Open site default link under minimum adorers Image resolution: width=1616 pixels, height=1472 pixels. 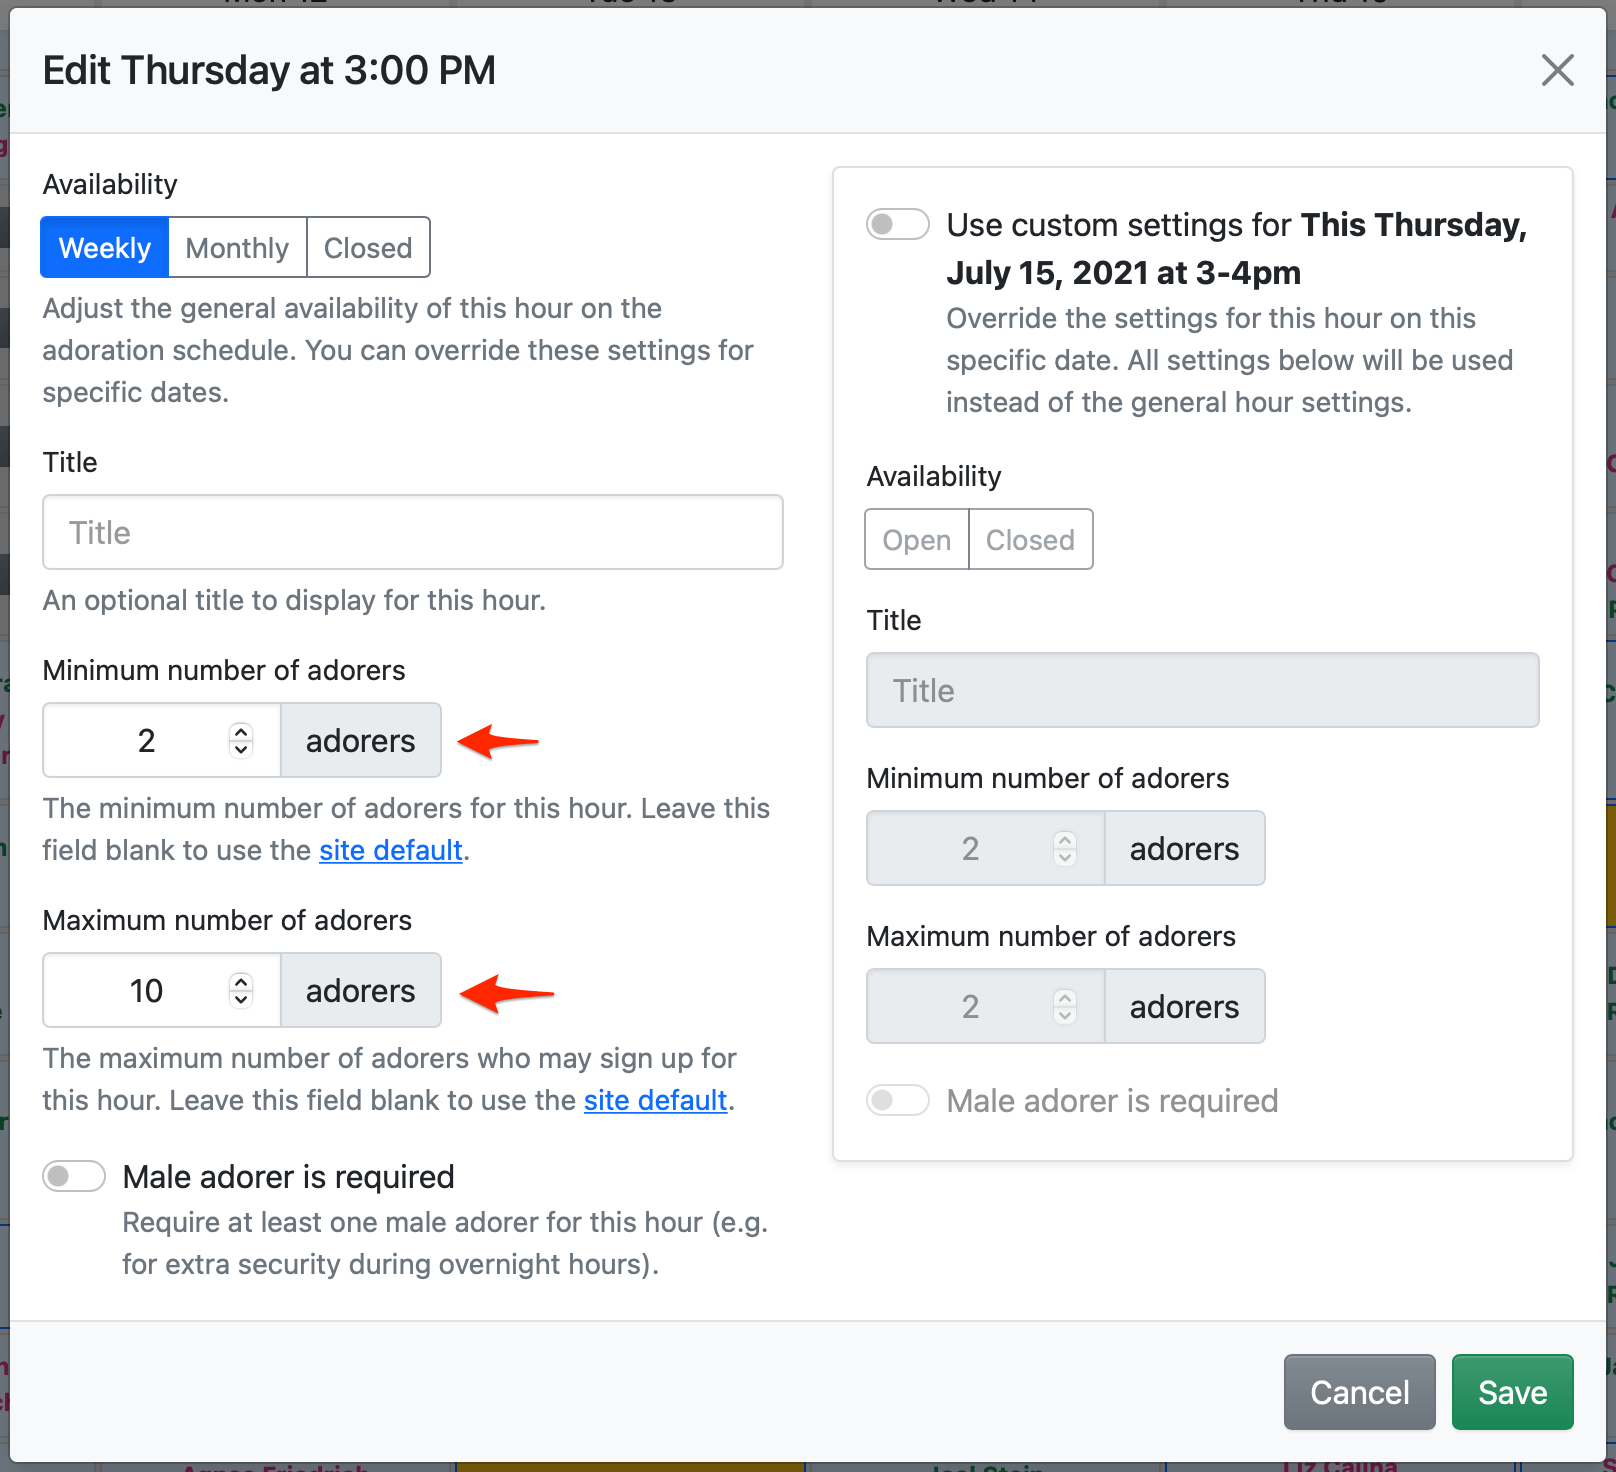(390, 850)
